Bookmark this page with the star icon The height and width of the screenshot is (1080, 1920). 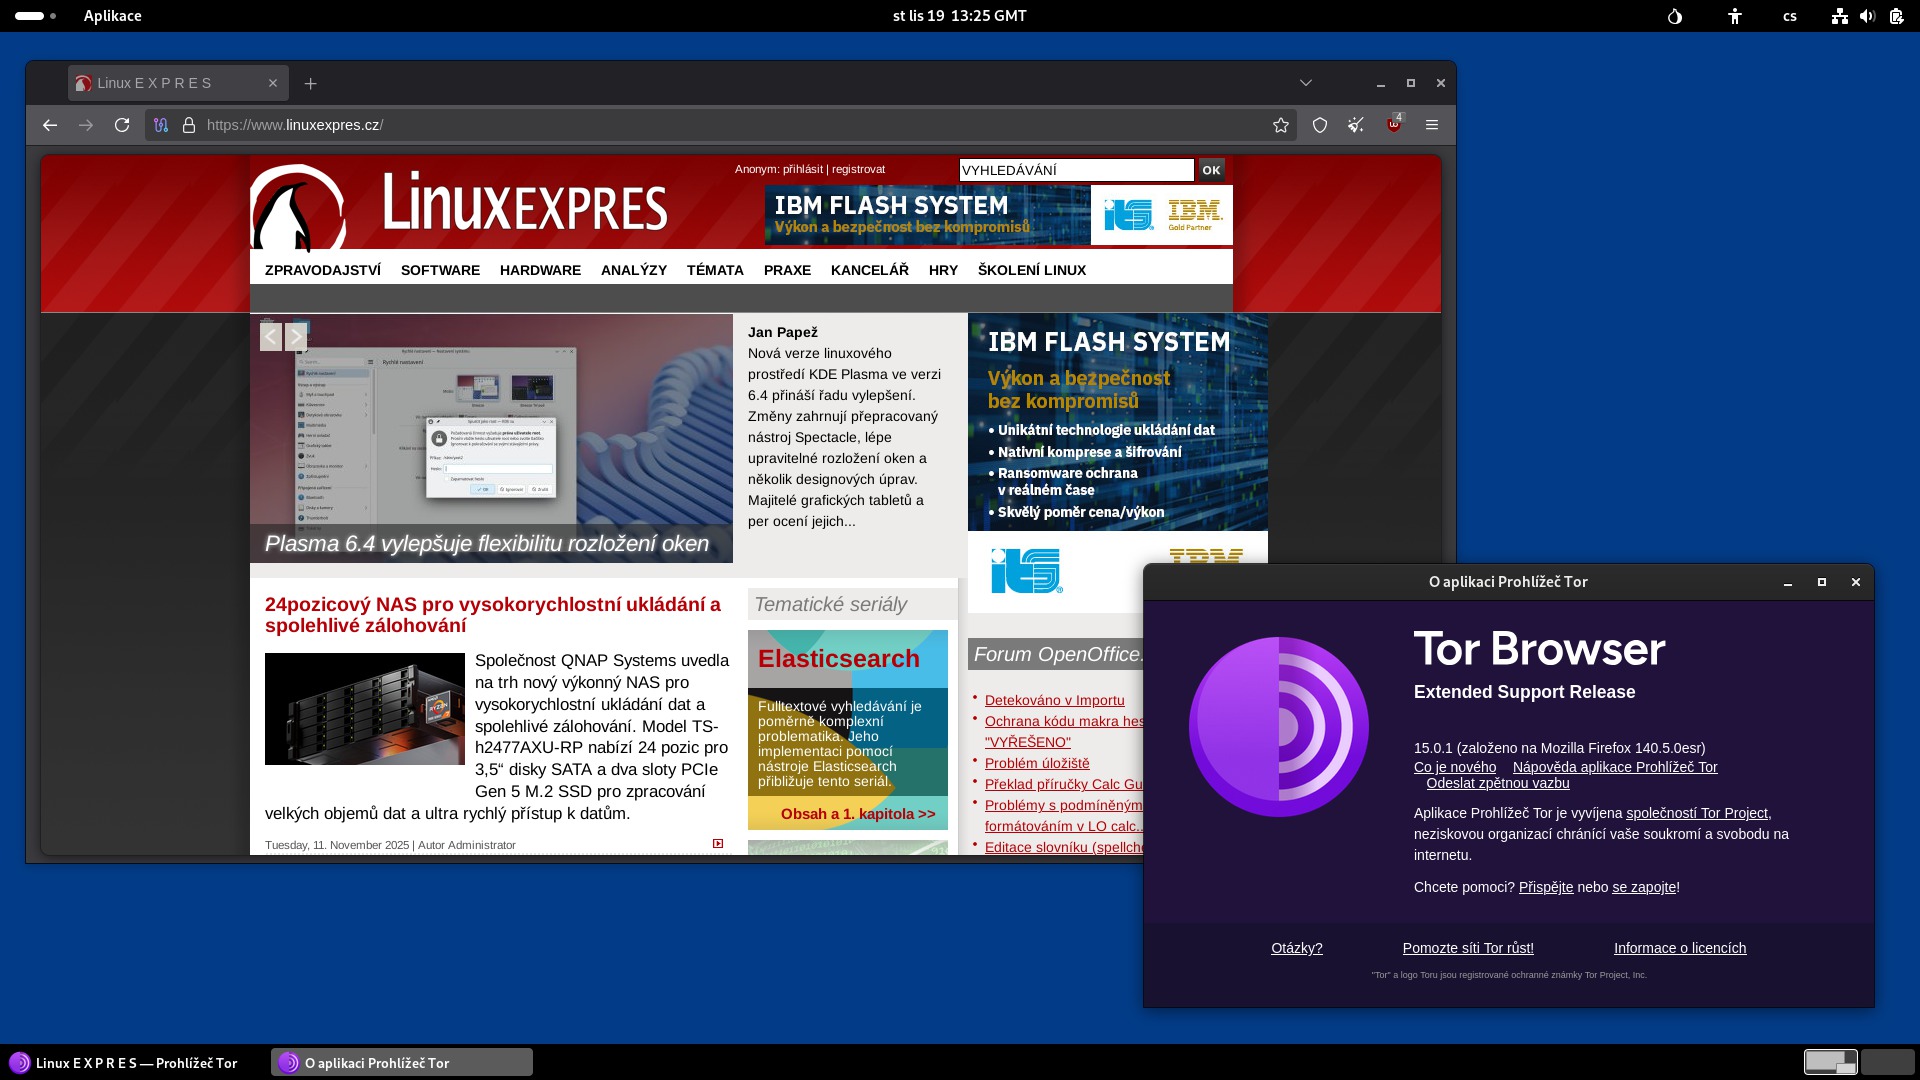click(x=1281, y=125)
